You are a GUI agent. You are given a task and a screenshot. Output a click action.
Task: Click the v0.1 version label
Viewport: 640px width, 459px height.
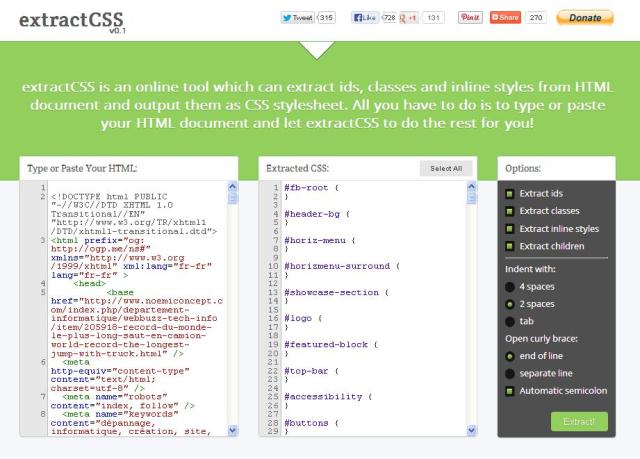118,31
